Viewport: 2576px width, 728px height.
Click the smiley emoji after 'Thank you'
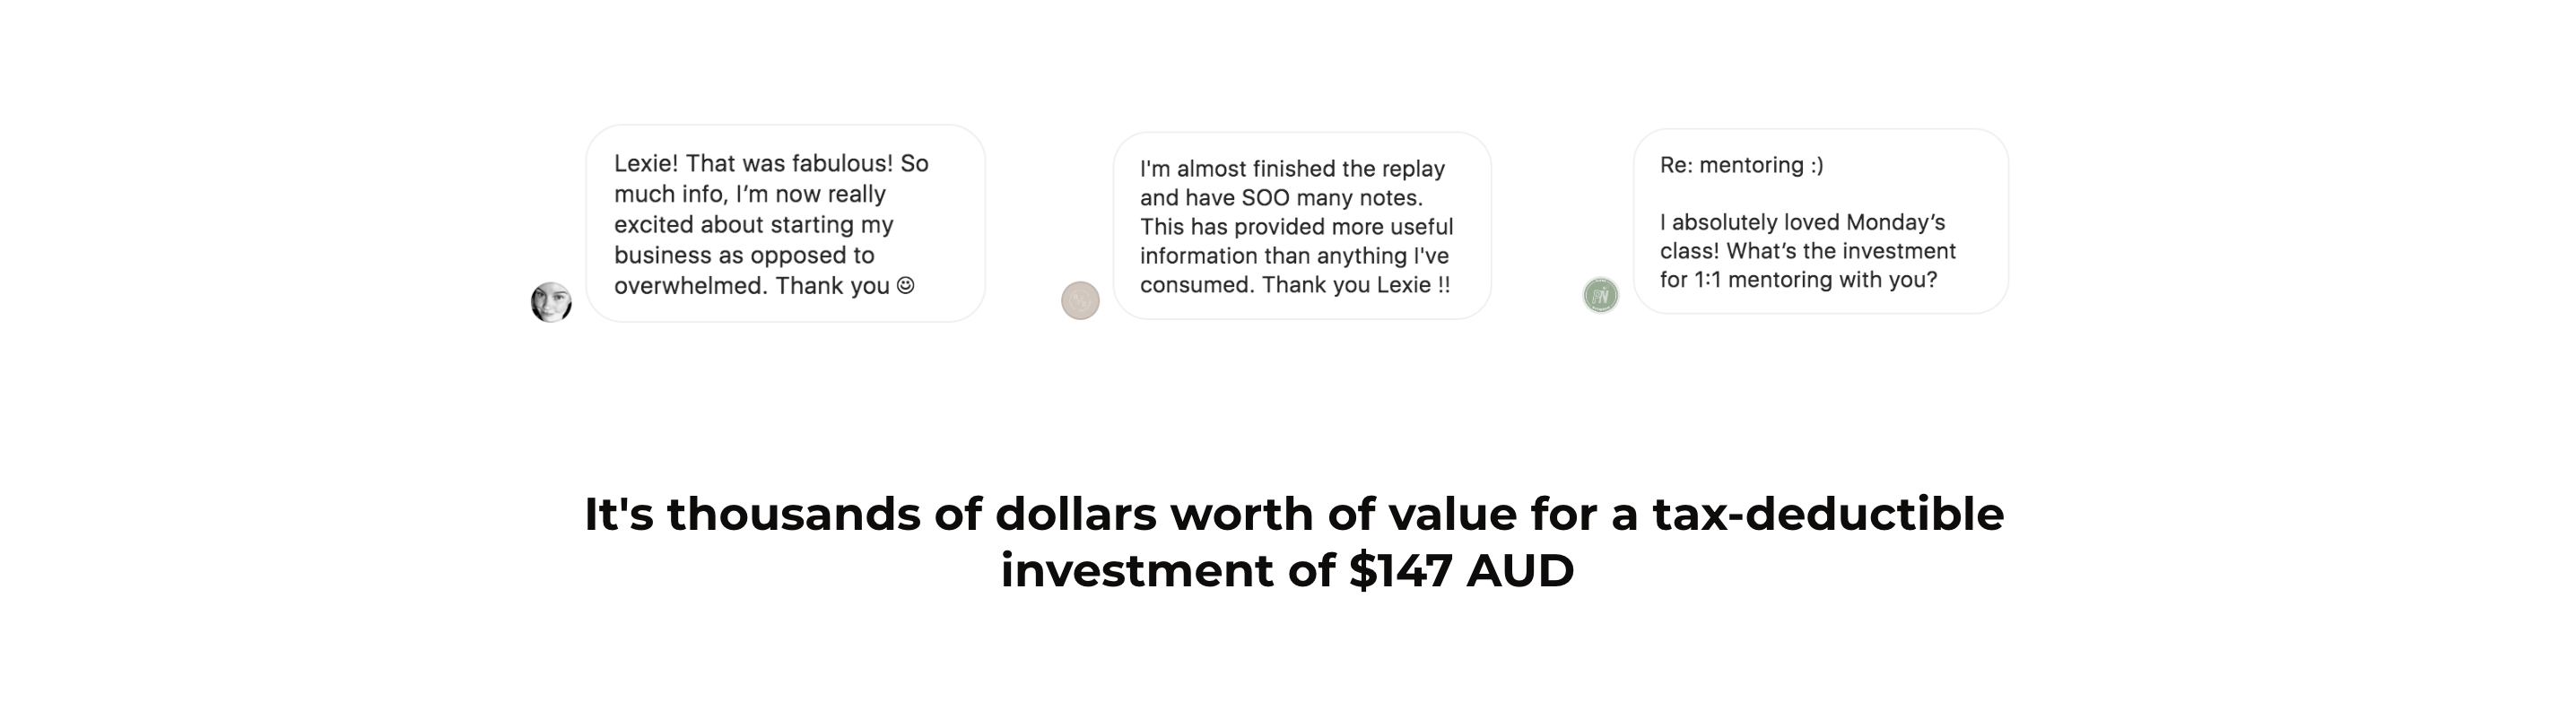coord(906,285)
